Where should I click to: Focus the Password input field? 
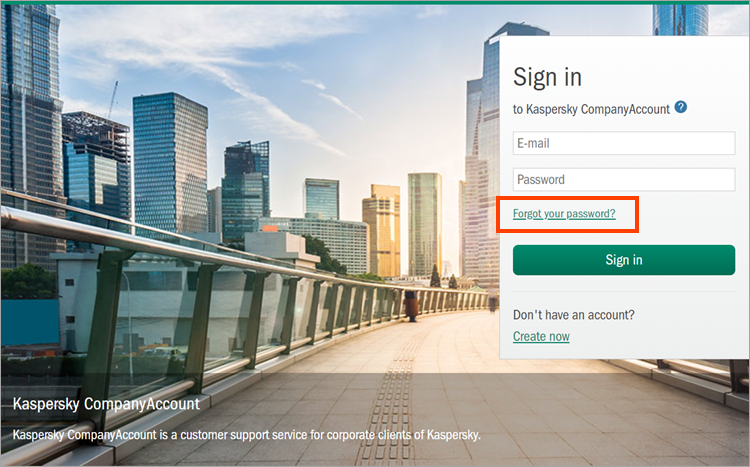624,179
